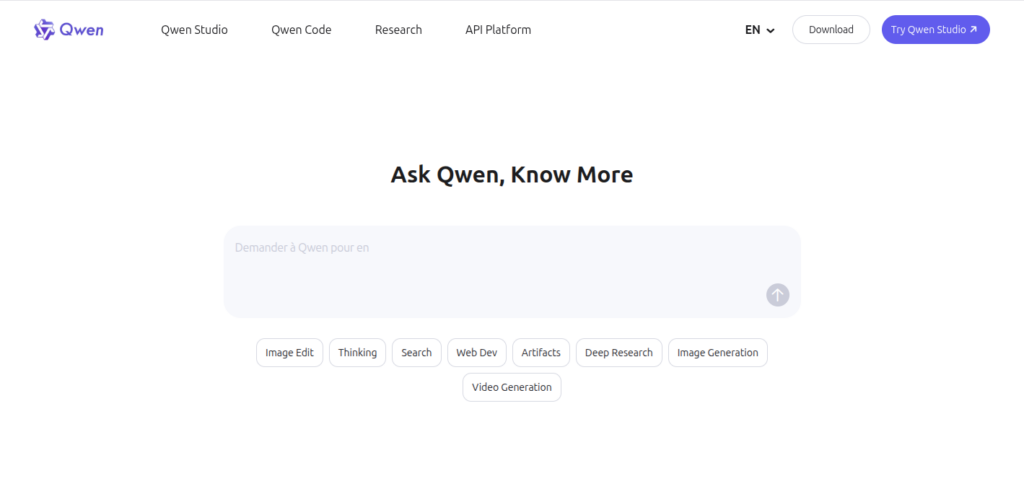Open the Research menu item
This screenshot has width=1024, height=481.
(x=398, y=30)
